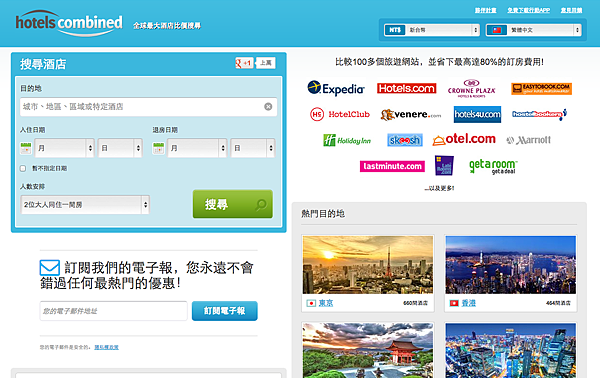Open the 免費下載行動APP link
Image resolution: width=600 pixels, height=378 pixels.
pos(528,10)
